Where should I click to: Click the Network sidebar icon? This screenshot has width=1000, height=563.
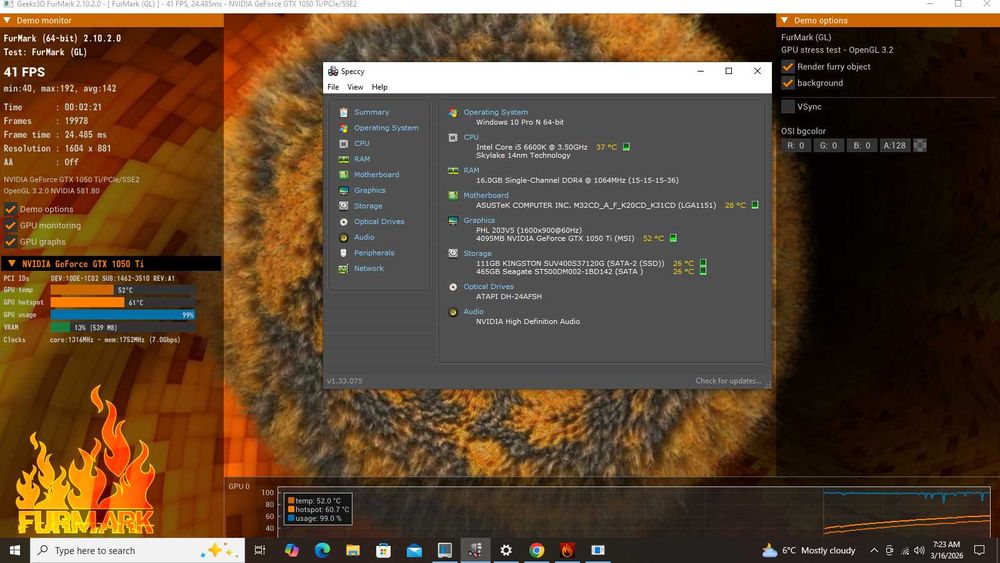coord(344,268)
